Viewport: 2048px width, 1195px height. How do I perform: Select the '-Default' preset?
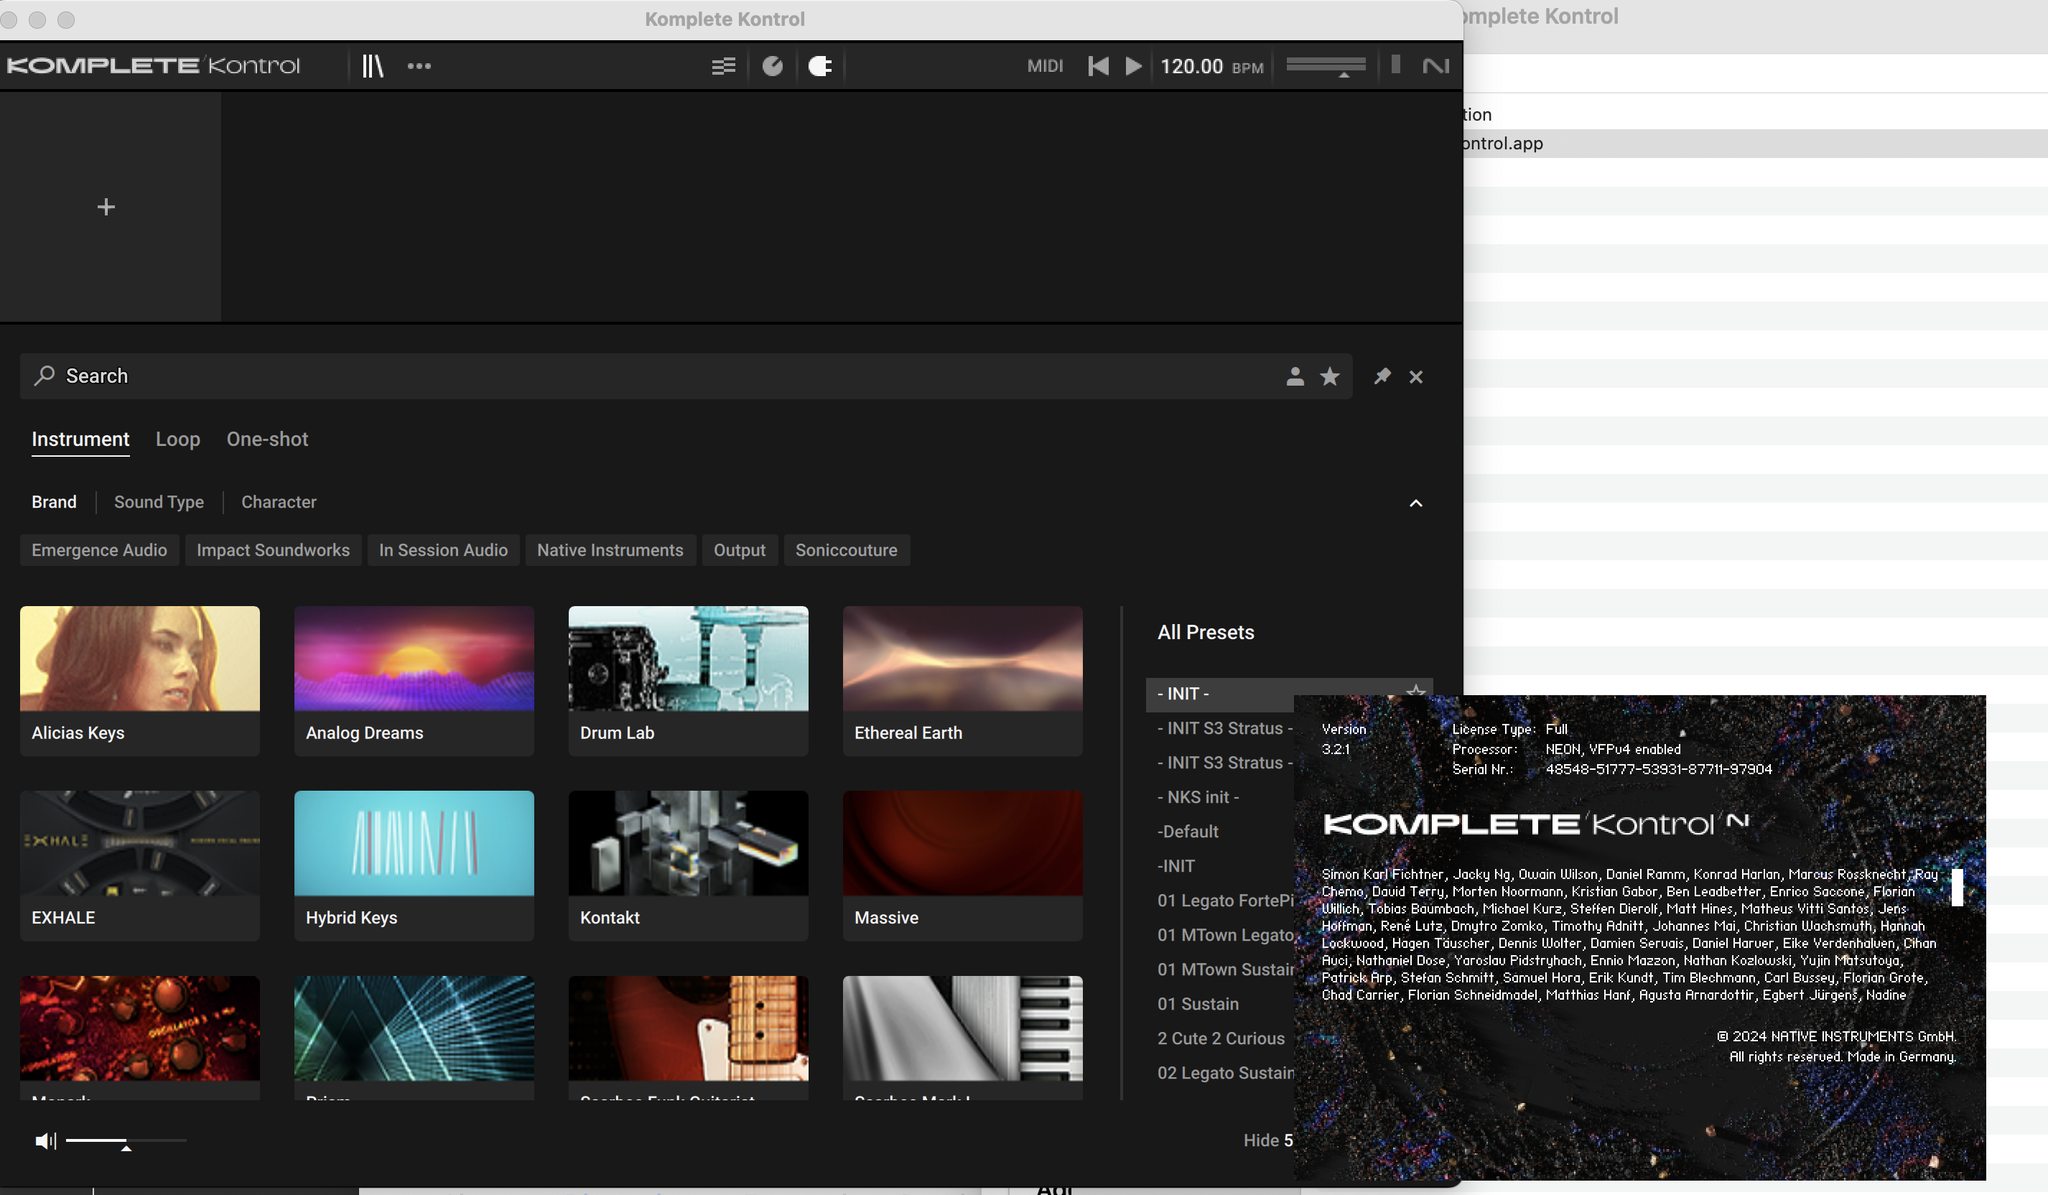coord(1188,832)
